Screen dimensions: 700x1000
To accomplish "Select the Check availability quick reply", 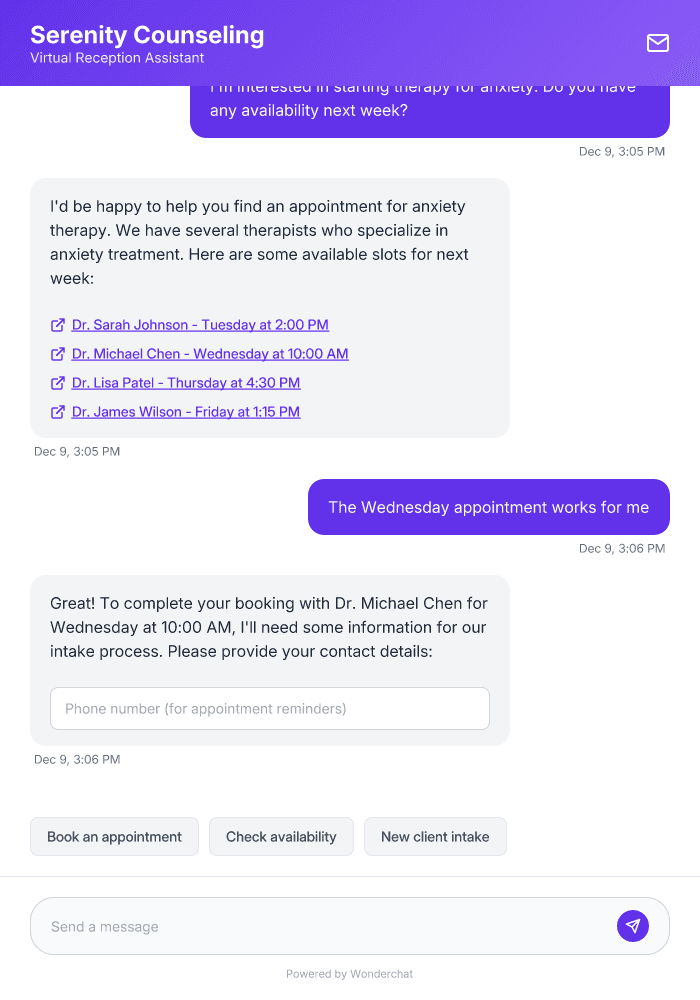I will tap(281, 836).
